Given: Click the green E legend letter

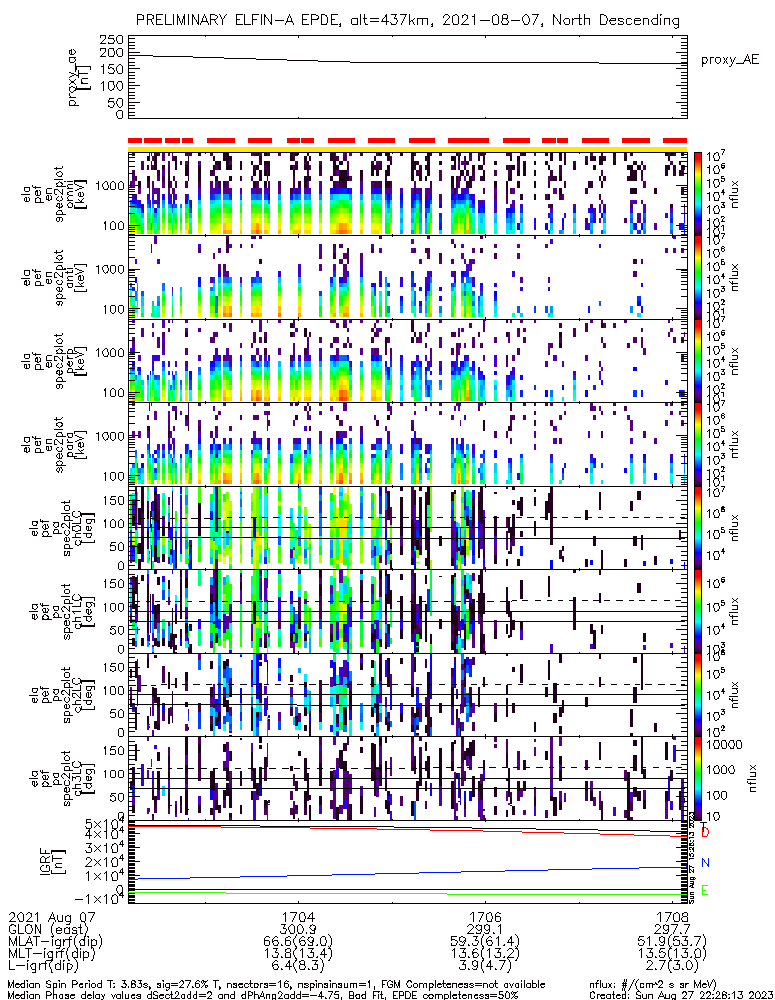Looking at the screenshot, I should pyautogui.click(x=705, y=891).
